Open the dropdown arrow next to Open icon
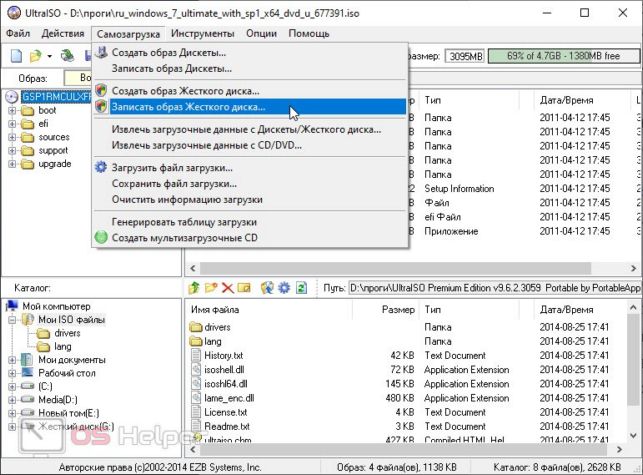The height and width of the screenshot is (475, 643). 49,56
